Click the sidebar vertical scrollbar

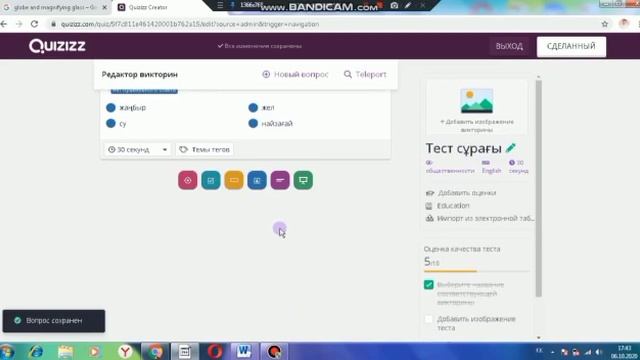click(538, 189)
